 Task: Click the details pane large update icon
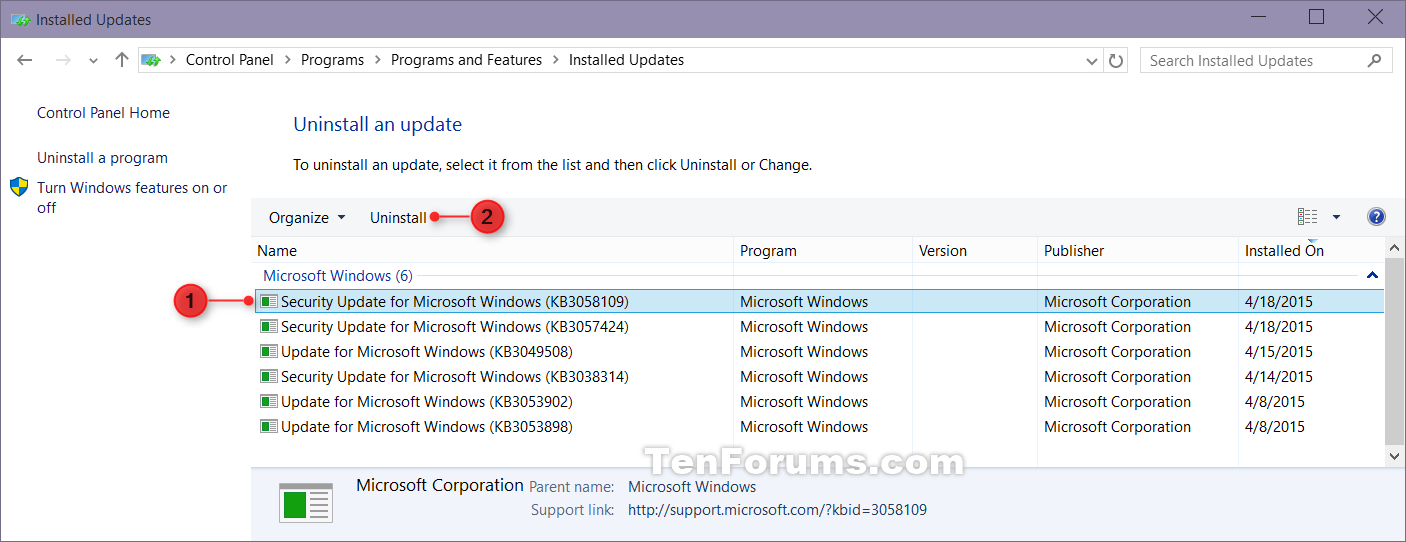pyautogui.click(x=305, y=503)
